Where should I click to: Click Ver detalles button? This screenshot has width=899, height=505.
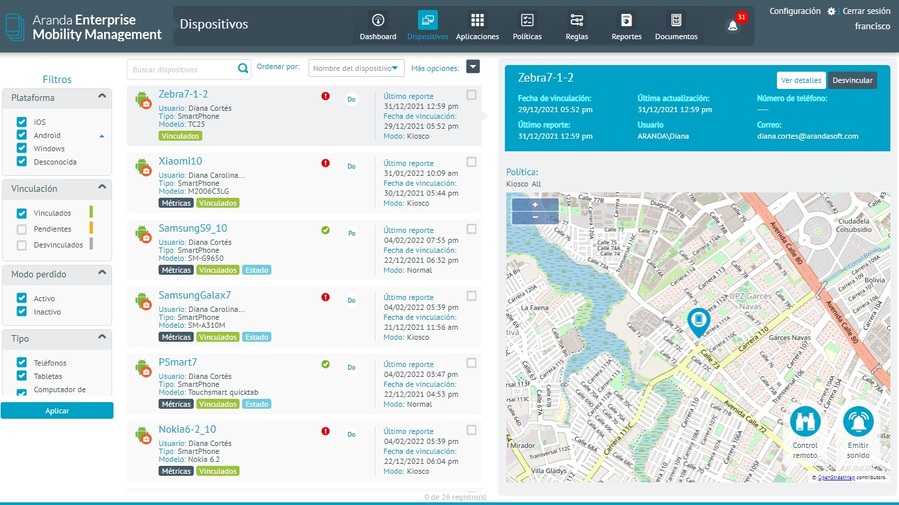pyautogui.click(x=801, y=80)
